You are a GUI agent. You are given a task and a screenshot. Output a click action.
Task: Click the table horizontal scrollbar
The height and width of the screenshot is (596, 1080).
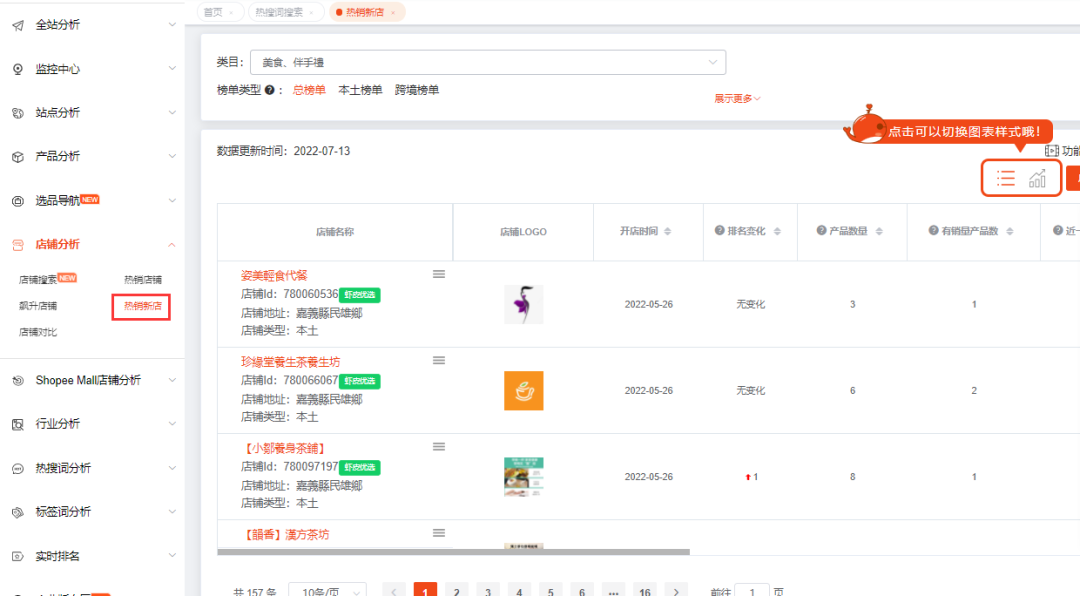[x=453, y=552]
